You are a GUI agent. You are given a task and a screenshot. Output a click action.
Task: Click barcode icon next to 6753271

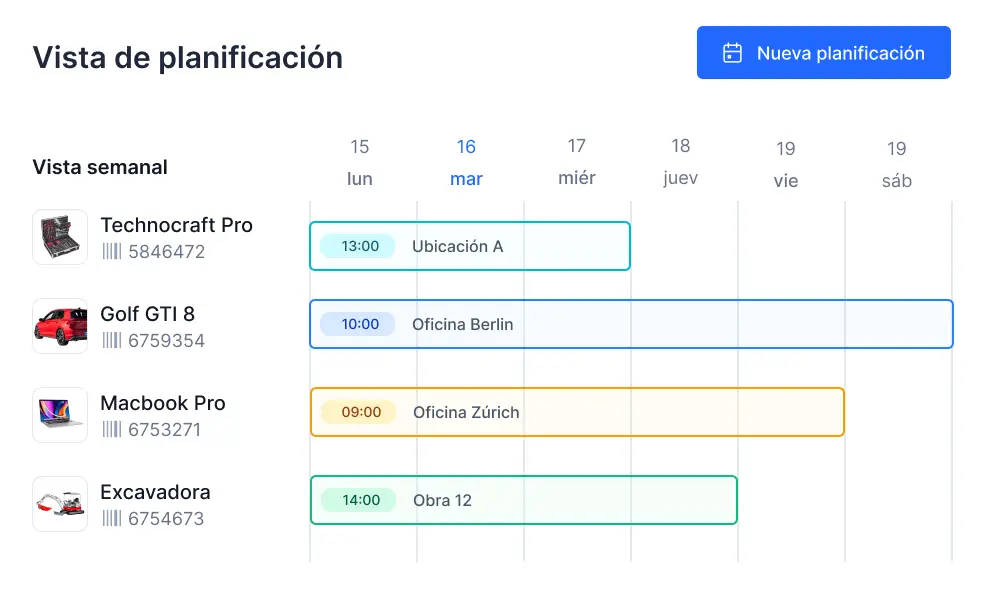coord(111,430)
